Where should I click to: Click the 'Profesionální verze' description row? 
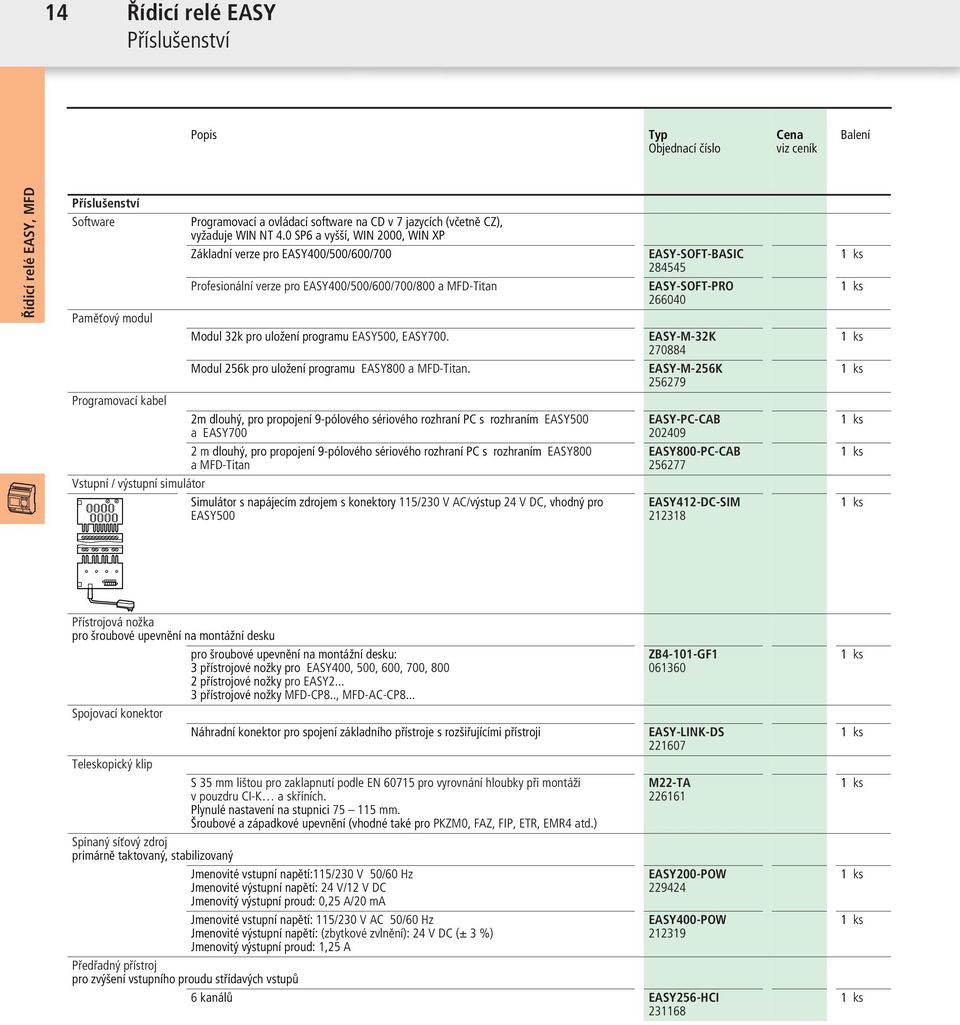[x=344, y=286]
